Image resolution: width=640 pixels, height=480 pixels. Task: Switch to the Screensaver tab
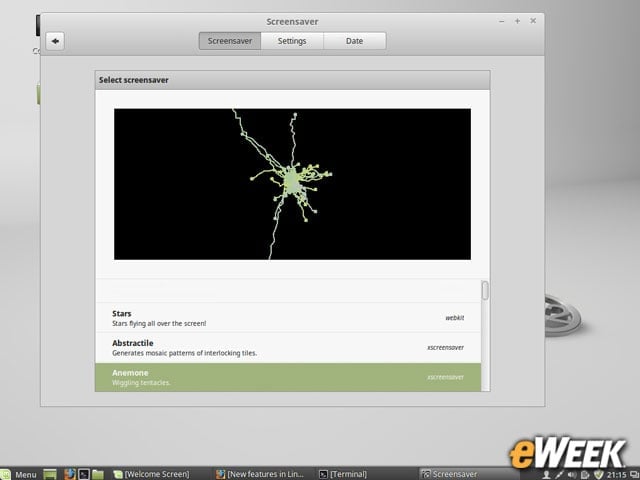tap(230, 41)
